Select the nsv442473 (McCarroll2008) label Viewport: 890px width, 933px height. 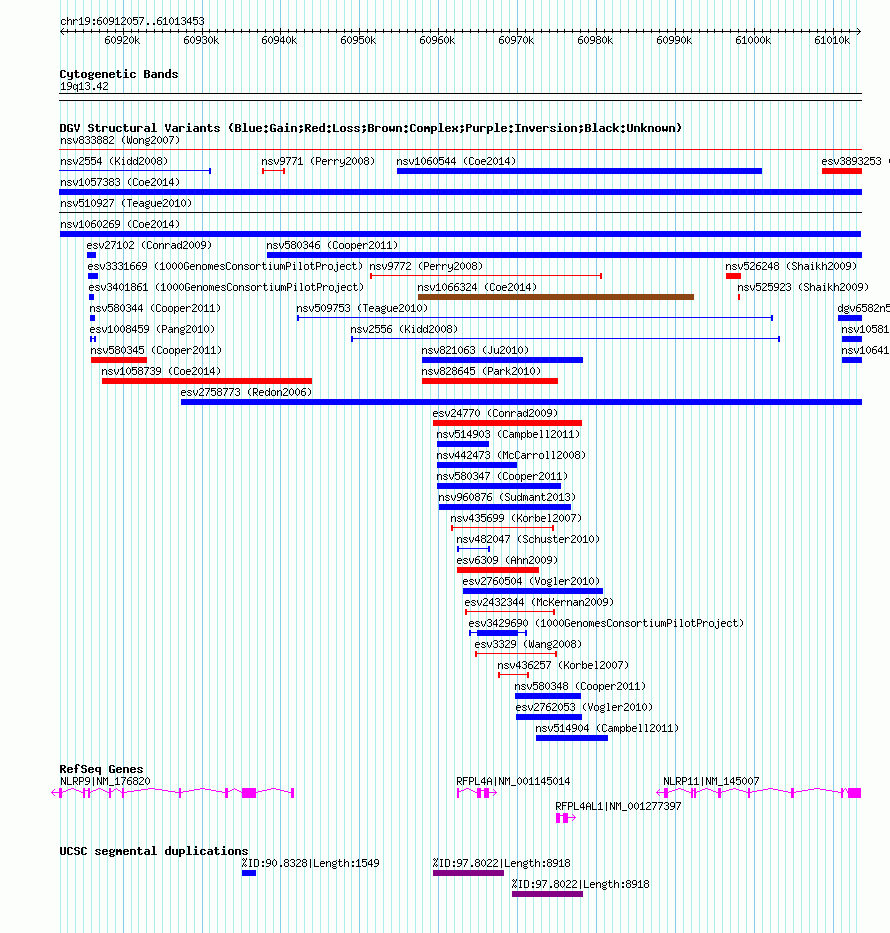pos(511,455)
